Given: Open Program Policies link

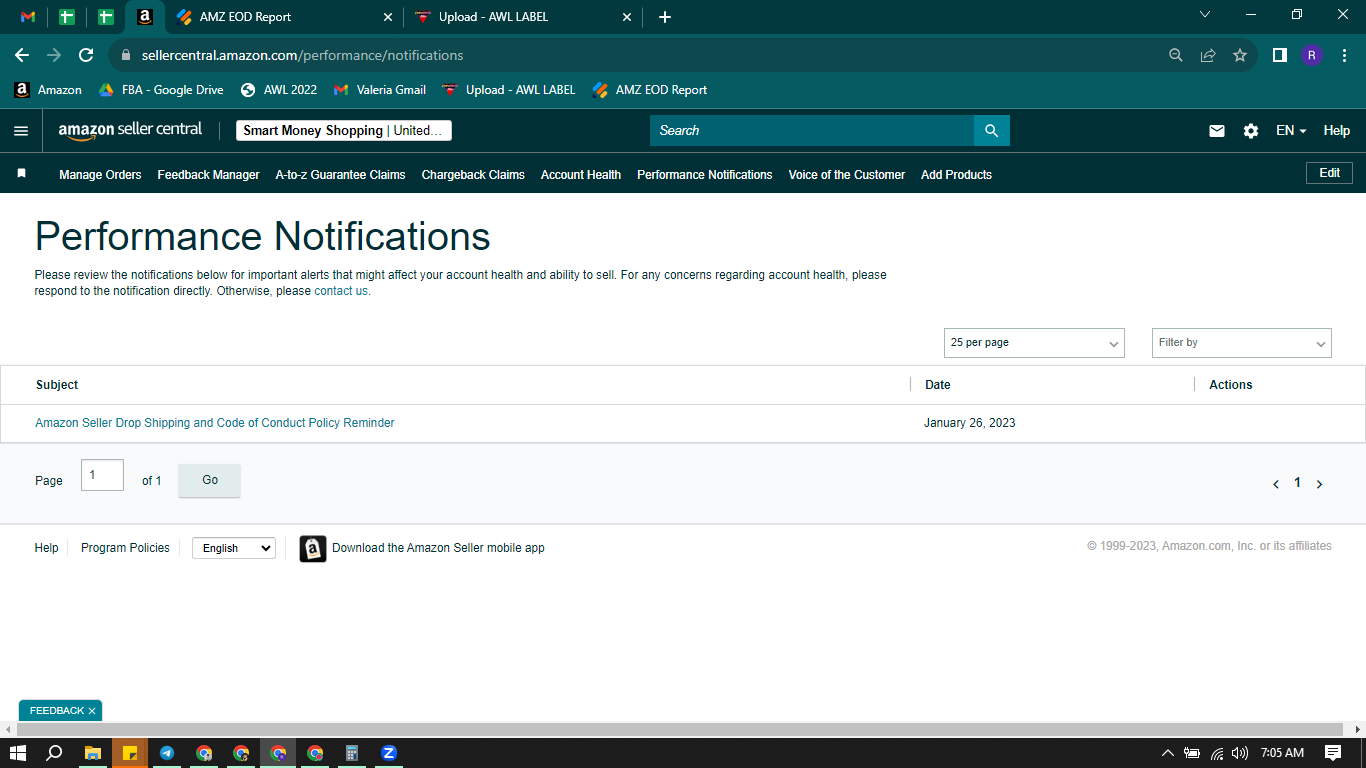Looking at the screenshot, I should [125, 548].
